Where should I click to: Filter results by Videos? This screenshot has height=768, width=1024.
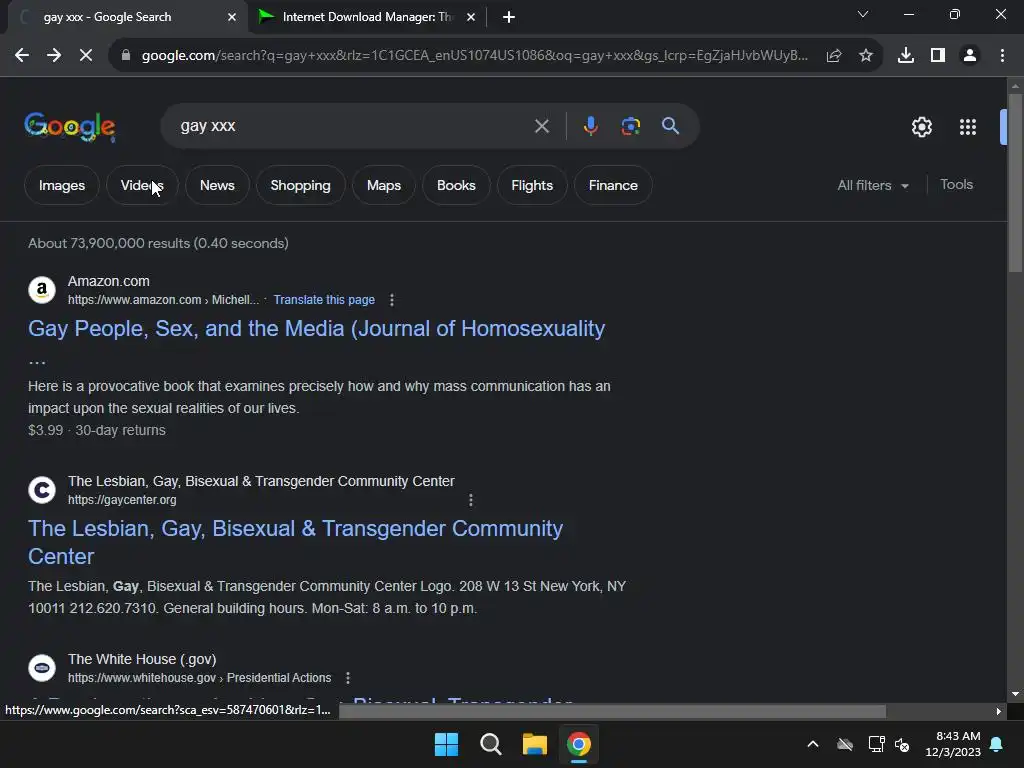142,185
